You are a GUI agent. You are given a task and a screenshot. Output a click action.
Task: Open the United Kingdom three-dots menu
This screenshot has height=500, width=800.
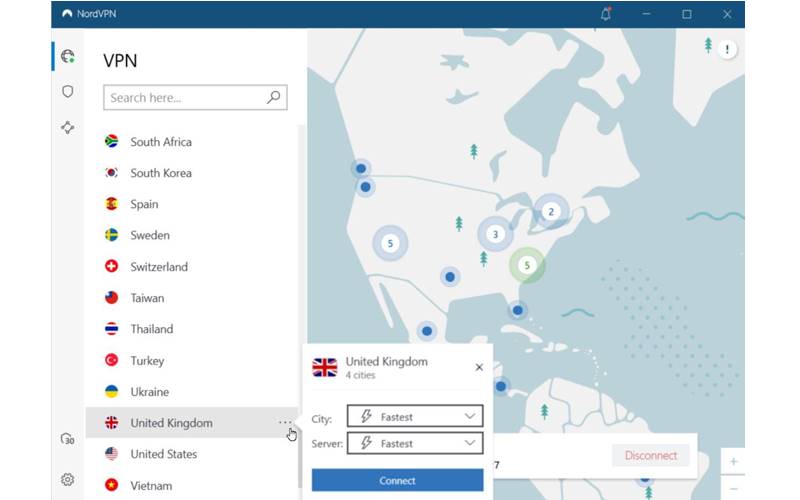pyautogui.click(x=285, y=423)
